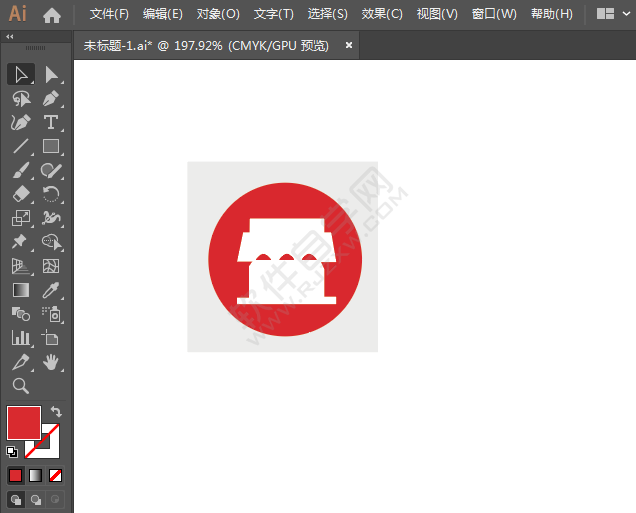
Task: Select the Pen tool
Action: [51, 98]
